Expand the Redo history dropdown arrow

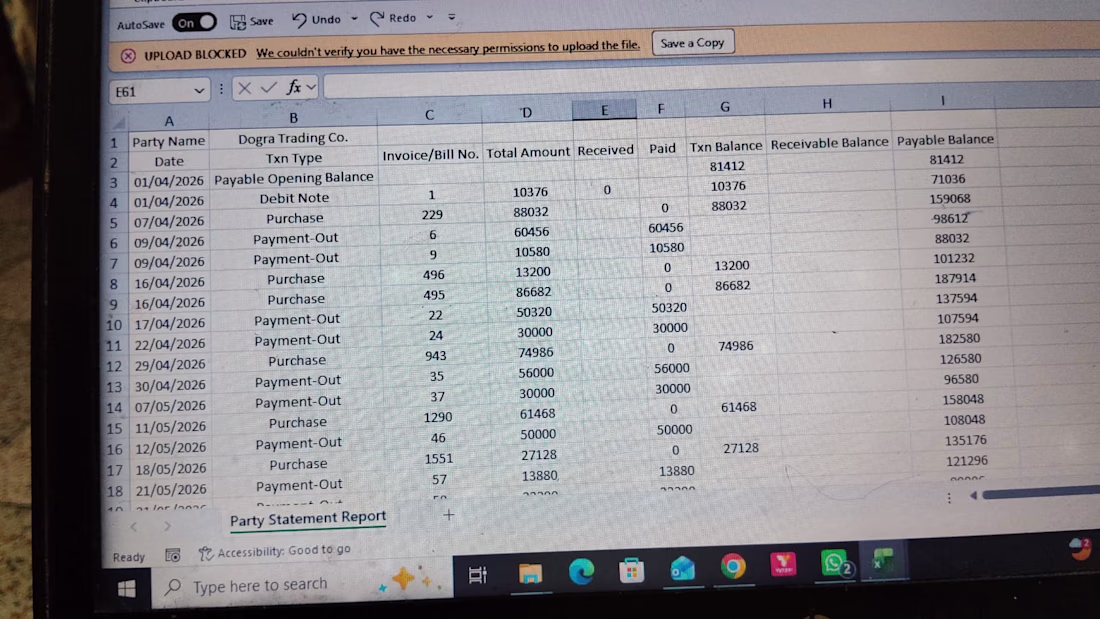(430, 17)
